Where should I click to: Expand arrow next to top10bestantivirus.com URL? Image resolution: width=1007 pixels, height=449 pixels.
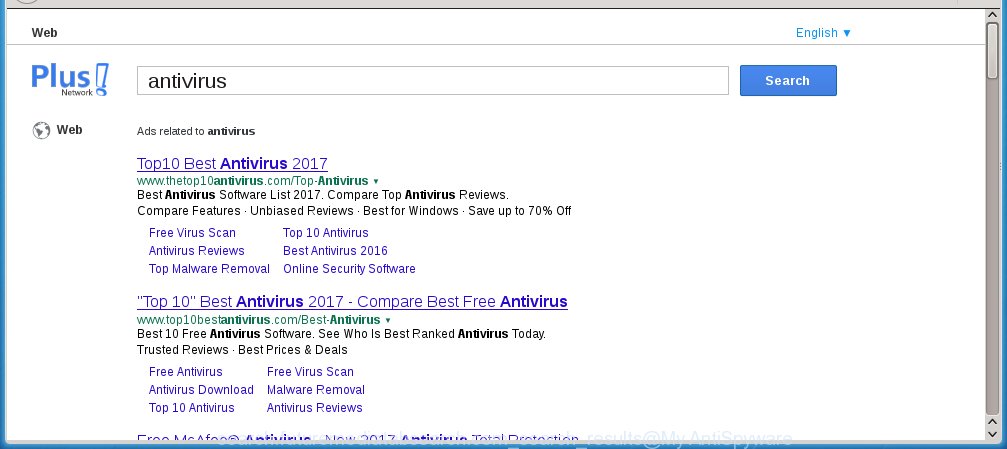click(388, 321)
